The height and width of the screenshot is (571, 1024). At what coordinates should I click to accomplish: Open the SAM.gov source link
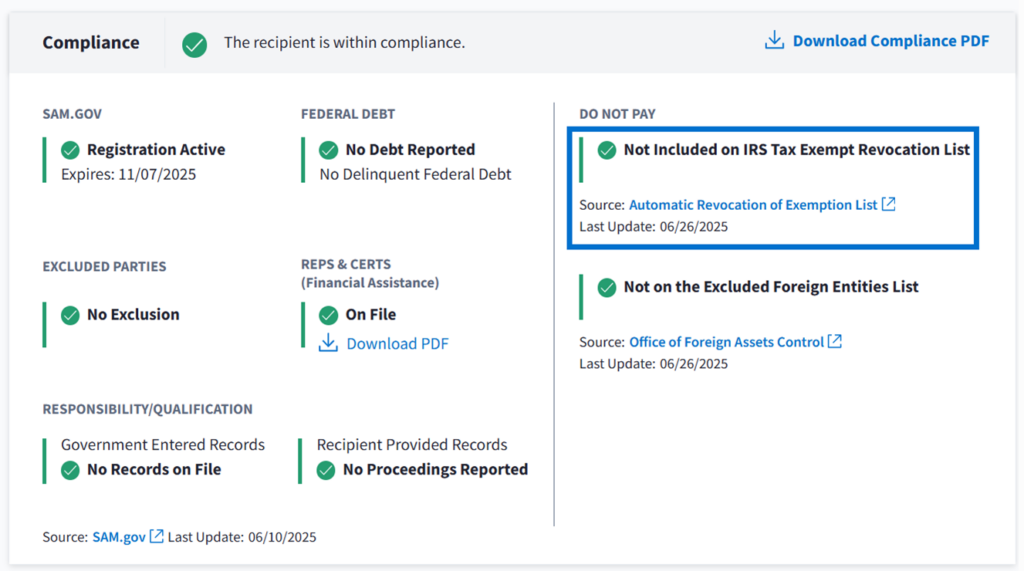pos(119,537)
